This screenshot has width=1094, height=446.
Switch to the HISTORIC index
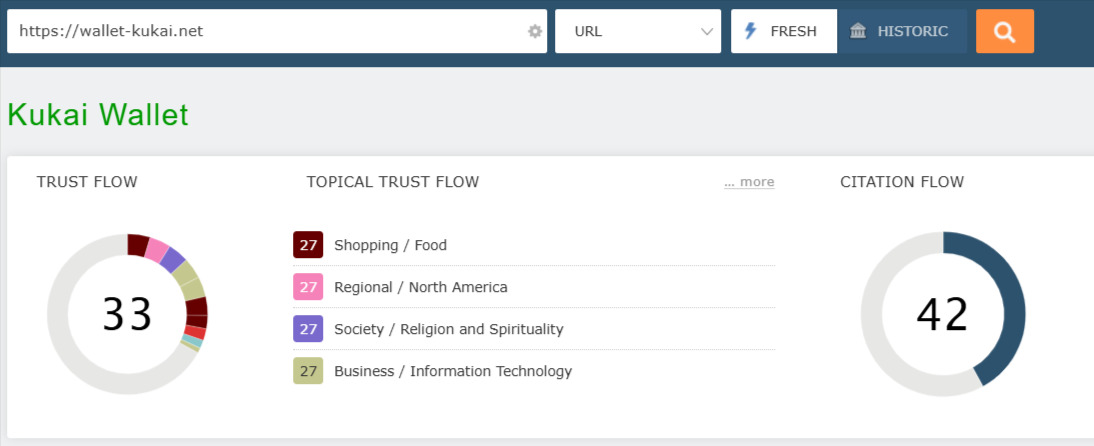click(x=902, y=31)
